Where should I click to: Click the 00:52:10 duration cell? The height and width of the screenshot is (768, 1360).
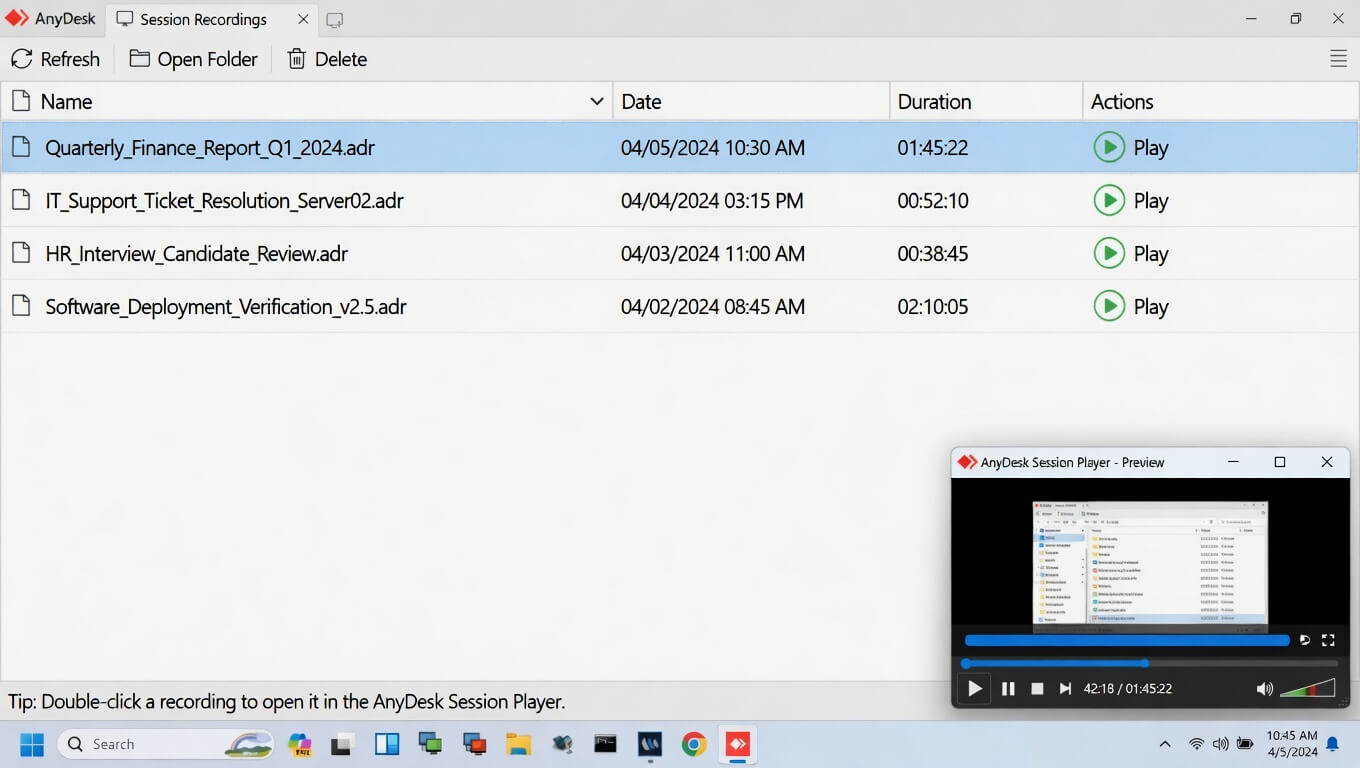point(933,201)
